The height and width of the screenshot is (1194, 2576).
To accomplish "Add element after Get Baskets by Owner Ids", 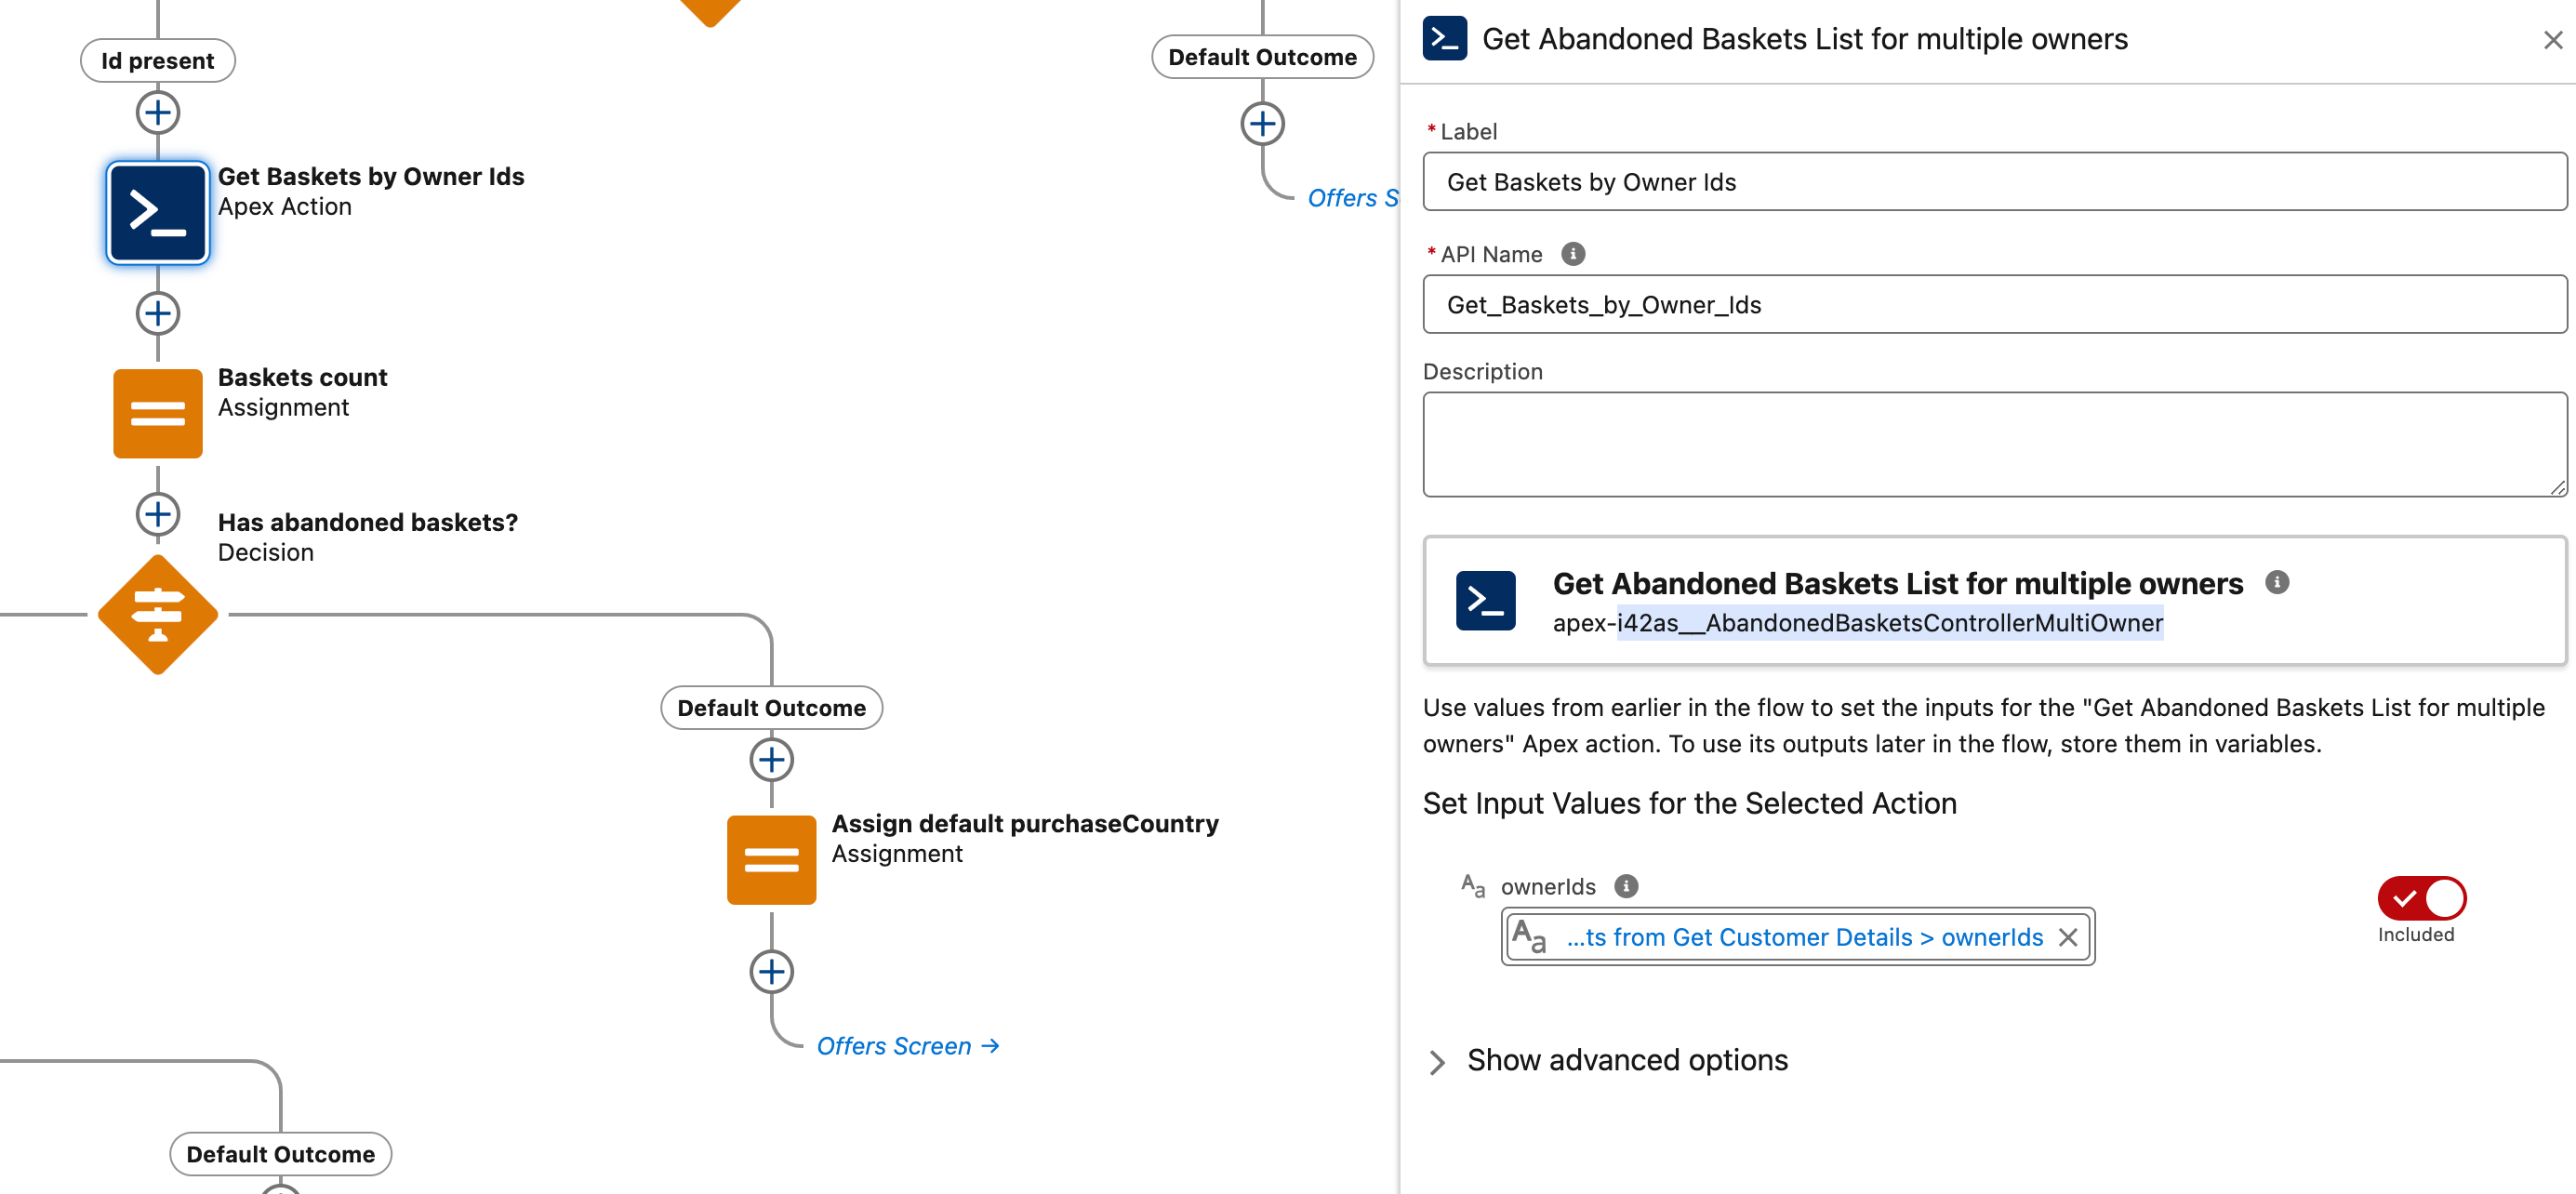I will (x=157, y=313).
